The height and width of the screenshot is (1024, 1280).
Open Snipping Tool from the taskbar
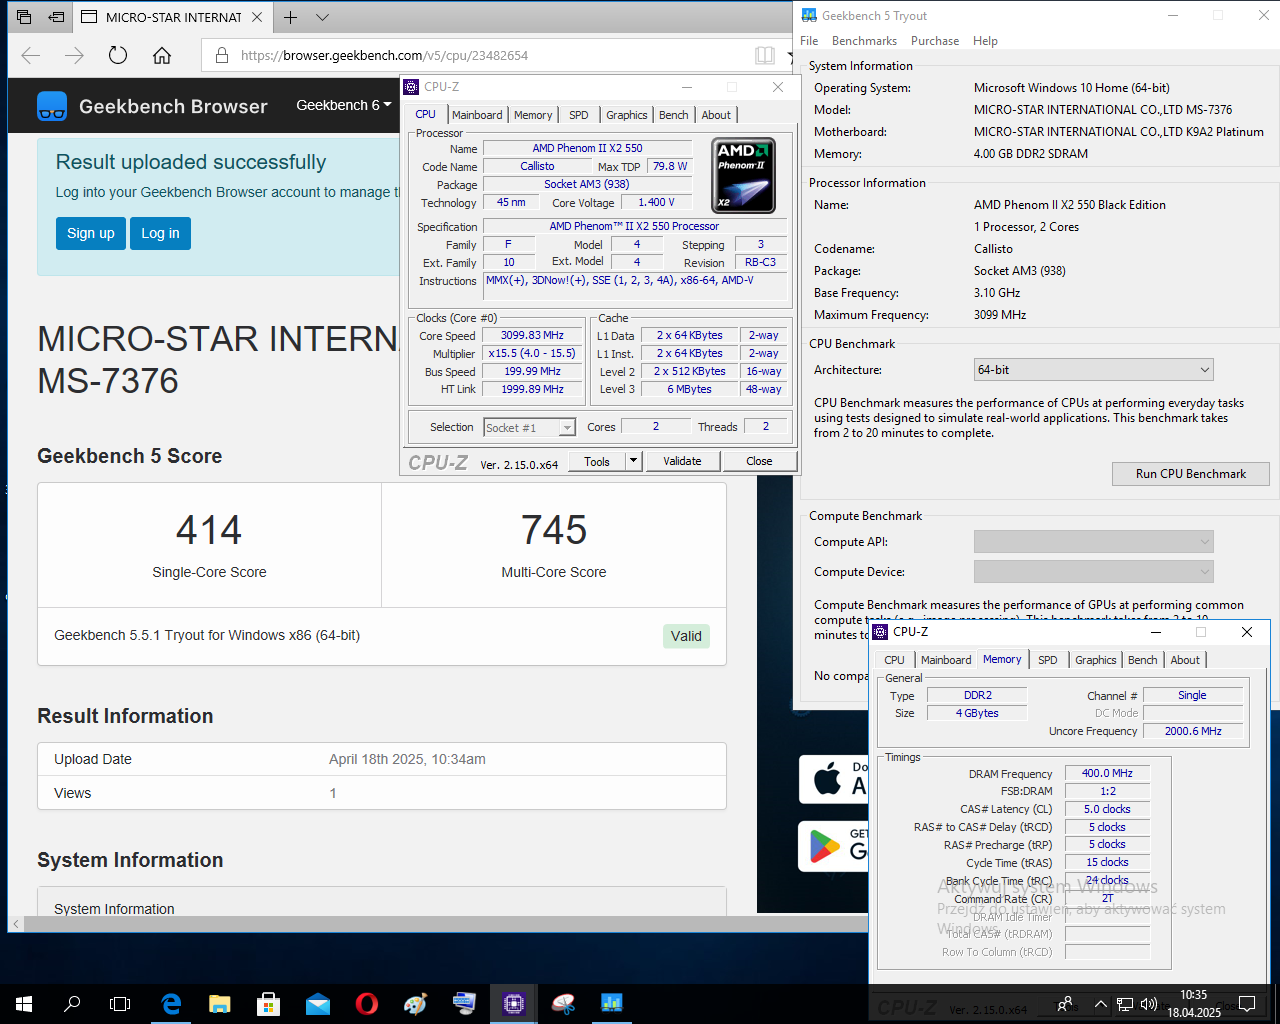(563, 1004)
